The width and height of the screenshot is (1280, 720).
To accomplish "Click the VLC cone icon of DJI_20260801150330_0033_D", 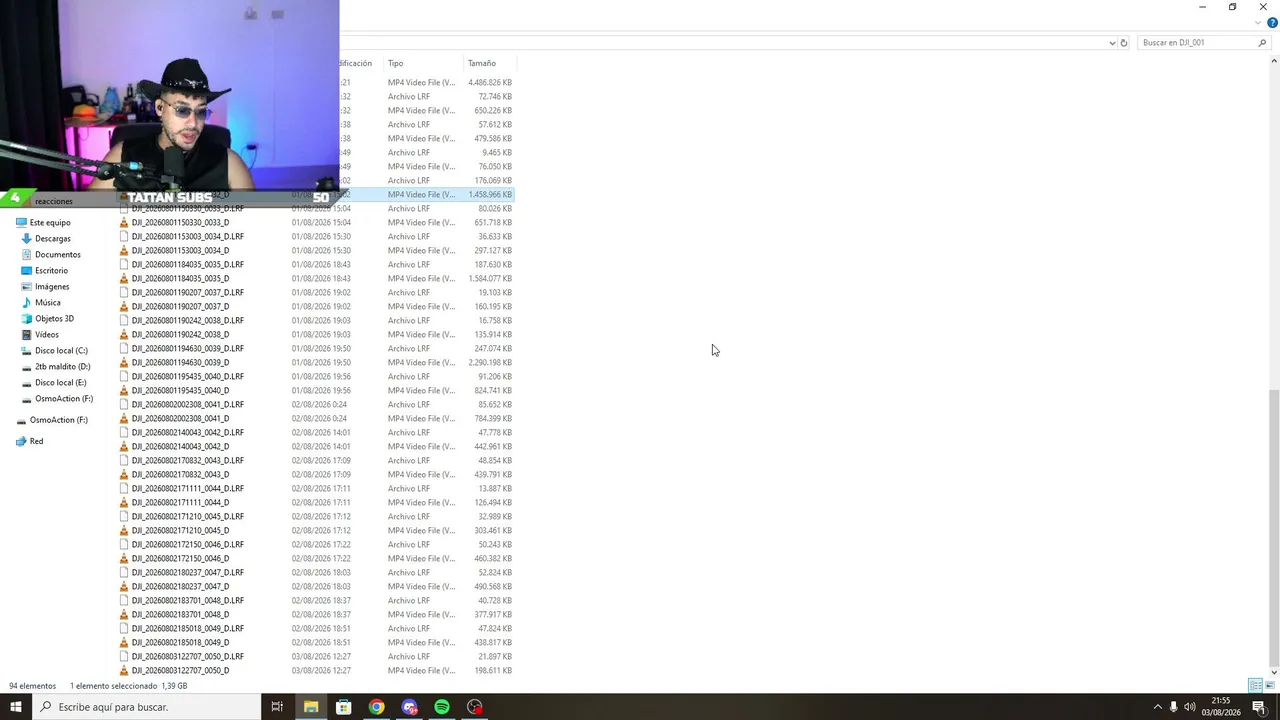I will [124, 223].
